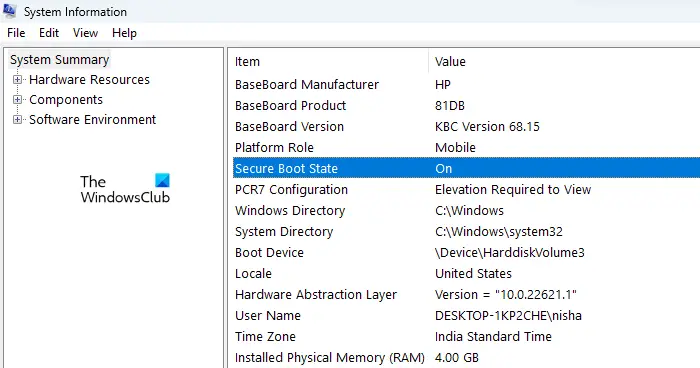Select System Summary tree node

pos(59,60)
